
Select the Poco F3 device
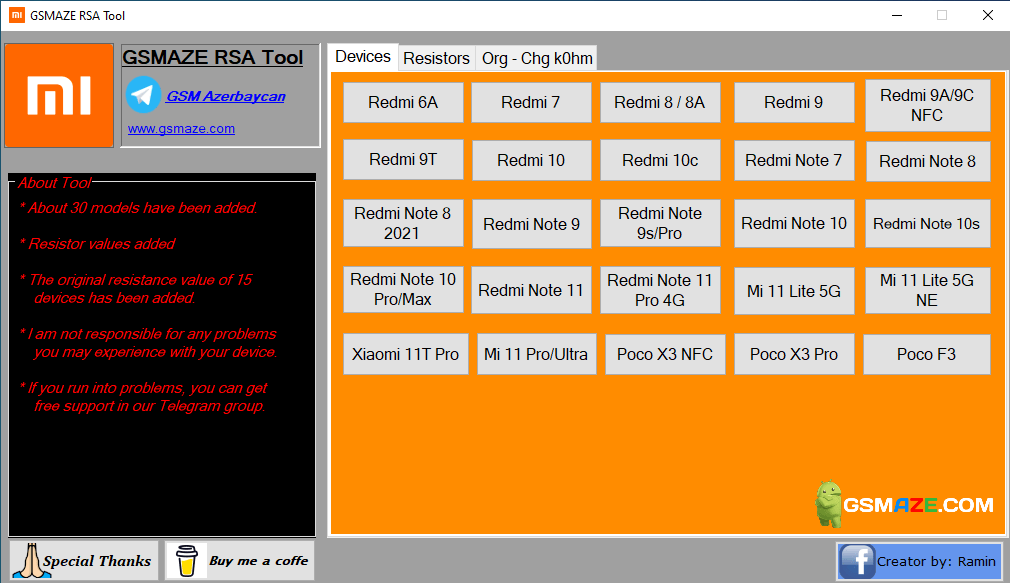click(926, 354)
